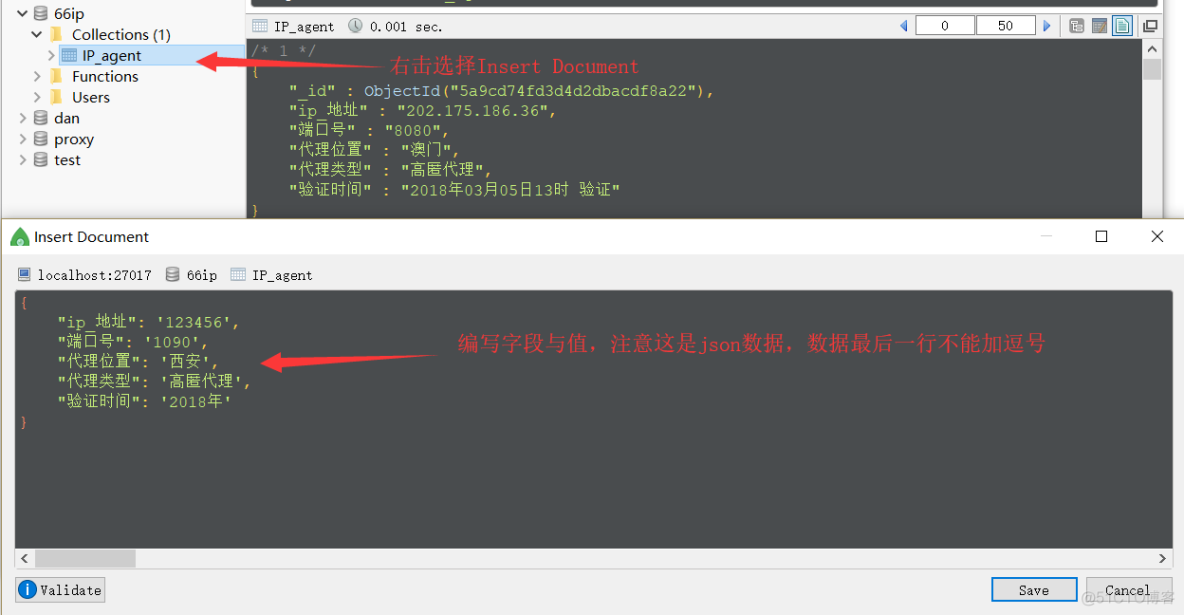Screen dimensions: 1184x615
Task: Go to previous page of results
Action: coord(904,26)
